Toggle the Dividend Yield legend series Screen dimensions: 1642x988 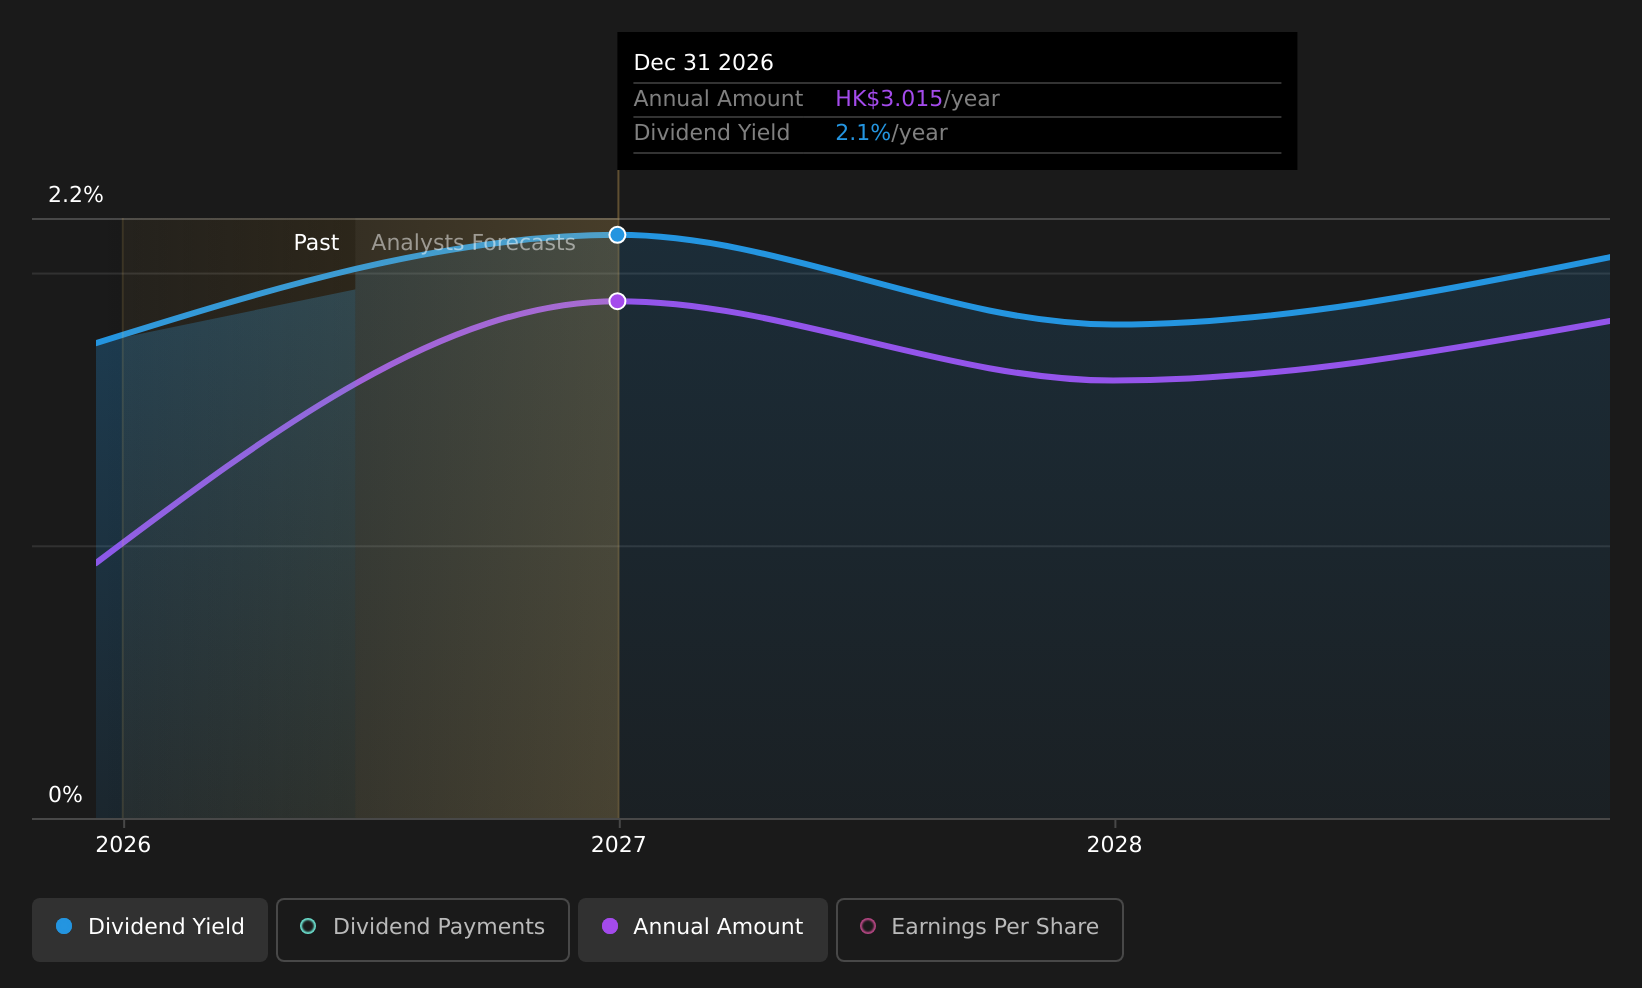tap(150, 929)
